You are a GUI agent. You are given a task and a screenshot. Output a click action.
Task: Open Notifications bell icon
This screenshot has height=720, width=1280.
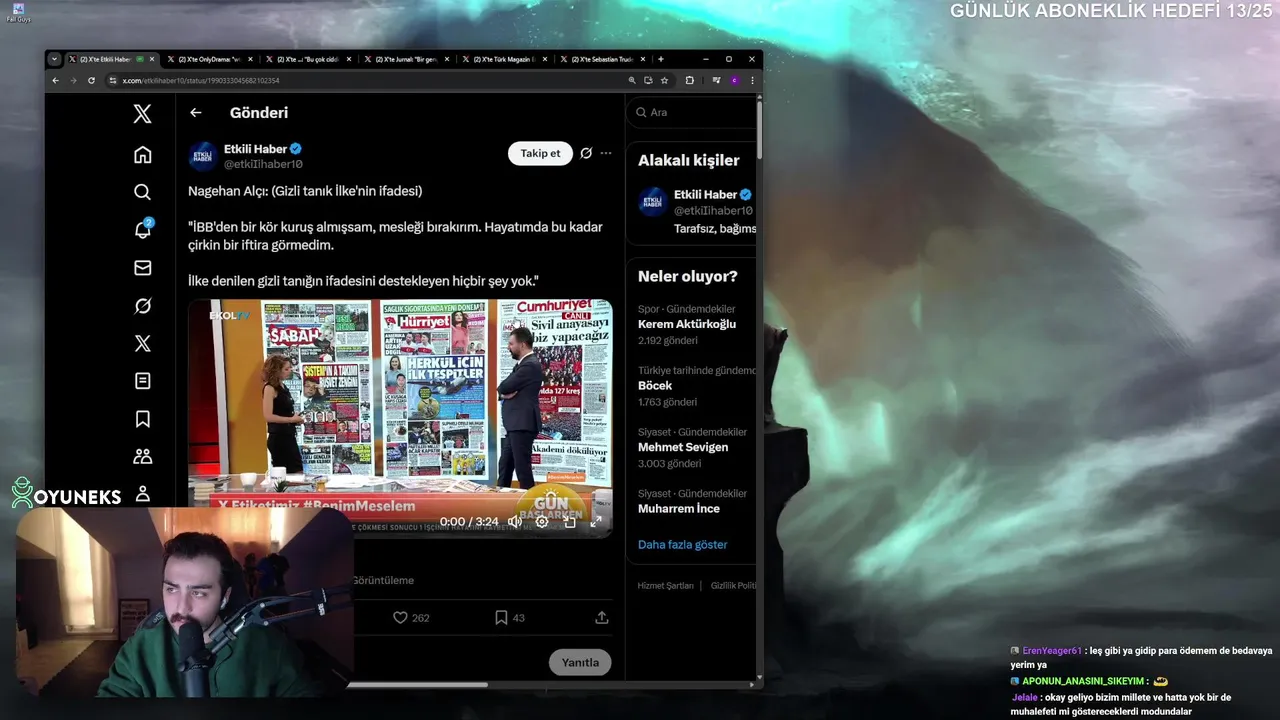[x=142, y=230]
